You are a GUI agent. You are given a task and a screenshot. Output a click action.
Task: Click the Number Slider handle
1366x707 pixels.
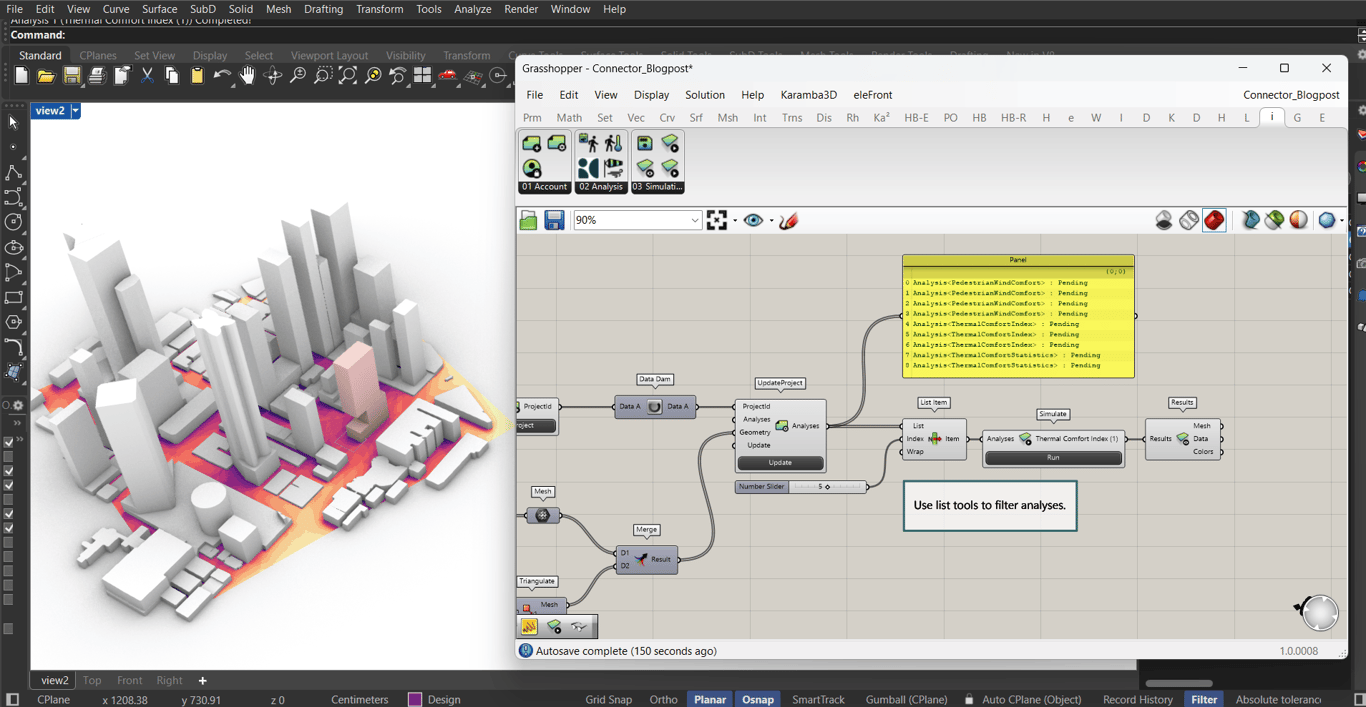[827, 487]
